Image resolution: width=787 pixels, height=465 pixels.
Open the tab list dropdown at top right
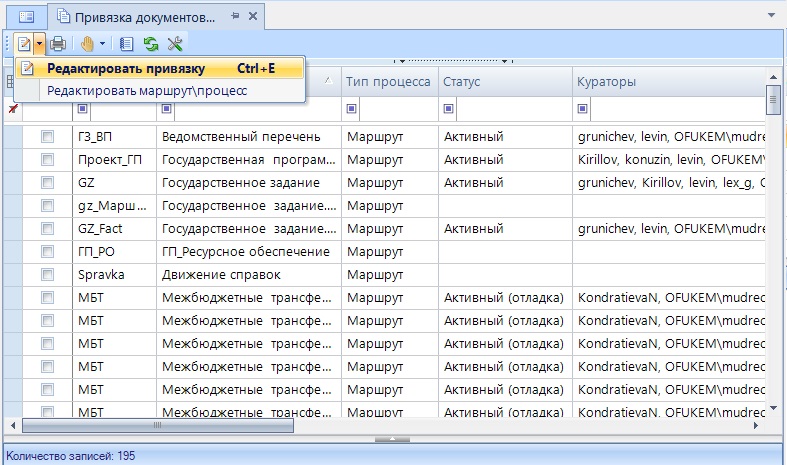(x=771, y=16)
